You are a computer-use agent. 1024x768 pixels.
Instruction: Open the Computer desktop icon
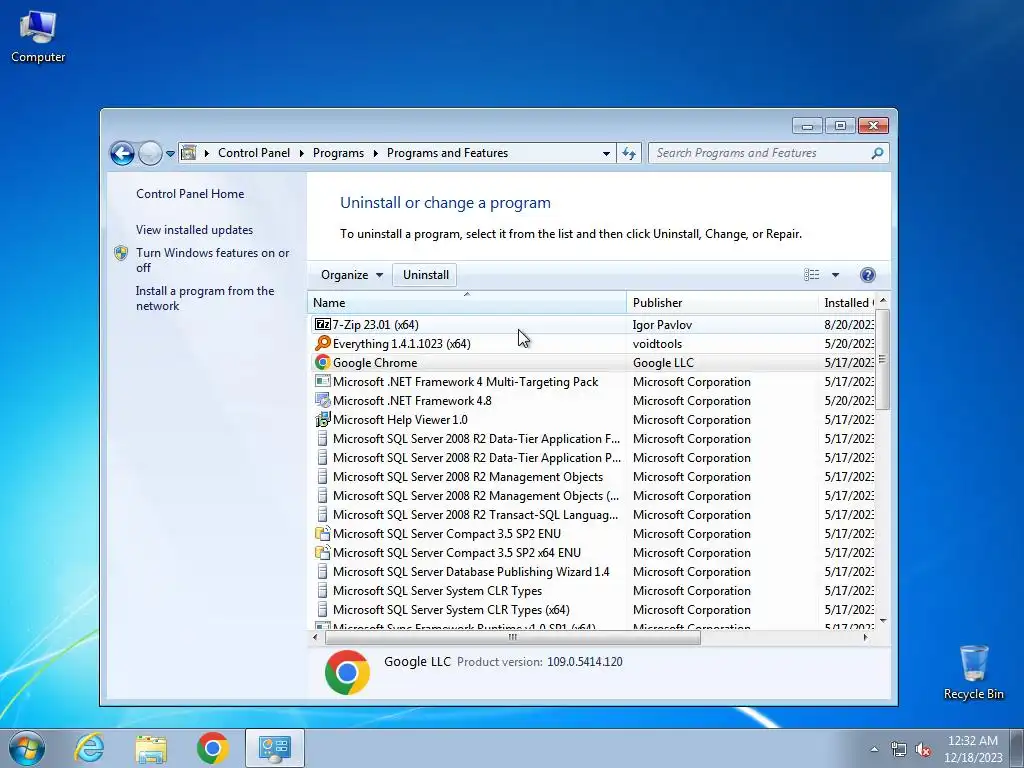tap(38, 36)
